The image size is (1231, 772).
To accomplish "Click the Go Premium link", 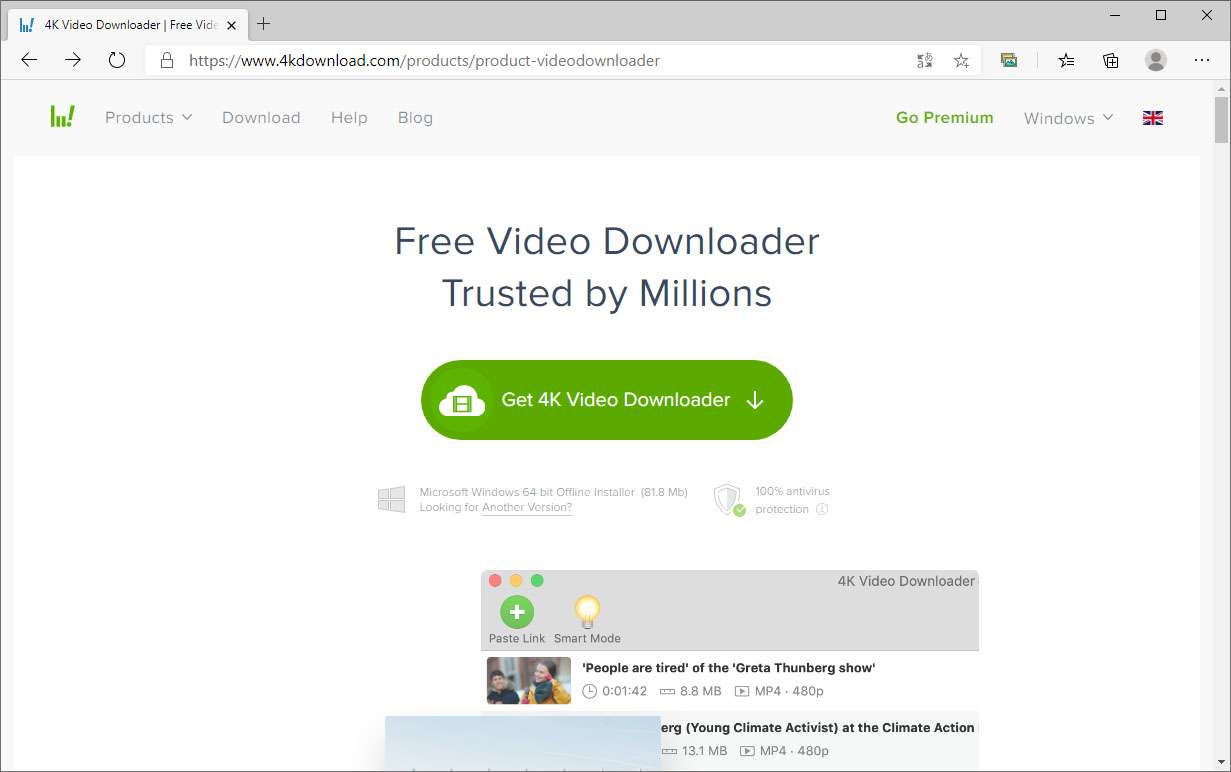I will pos(945,118).
